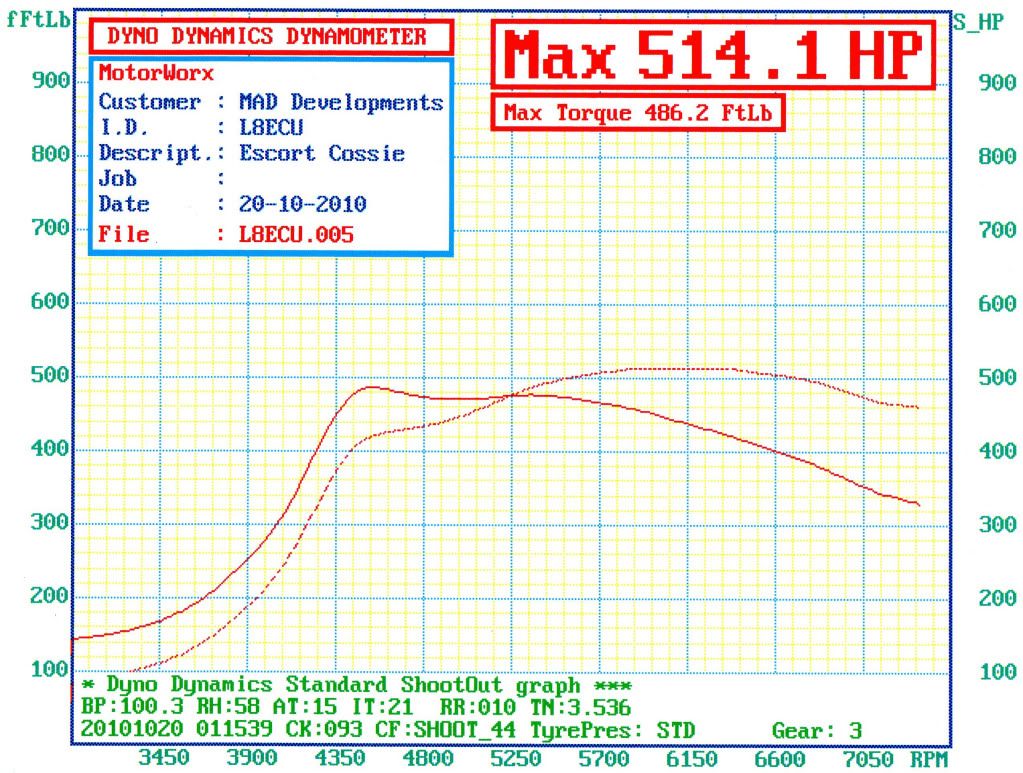Click the 'RPM' axis unit label
The height and width of the screenshot is (773, 1023).
click(929, 759)
